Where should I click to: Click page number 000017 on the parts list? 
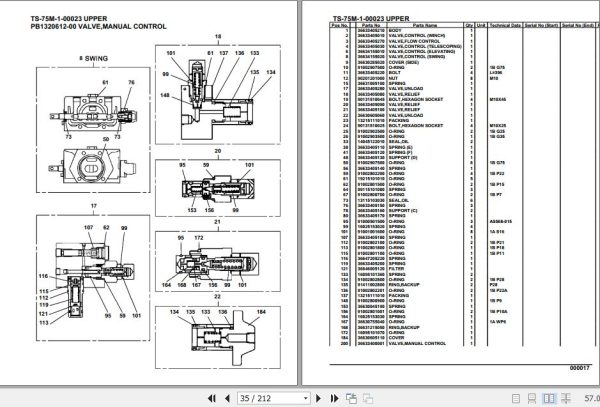click(x=580, y=368)
